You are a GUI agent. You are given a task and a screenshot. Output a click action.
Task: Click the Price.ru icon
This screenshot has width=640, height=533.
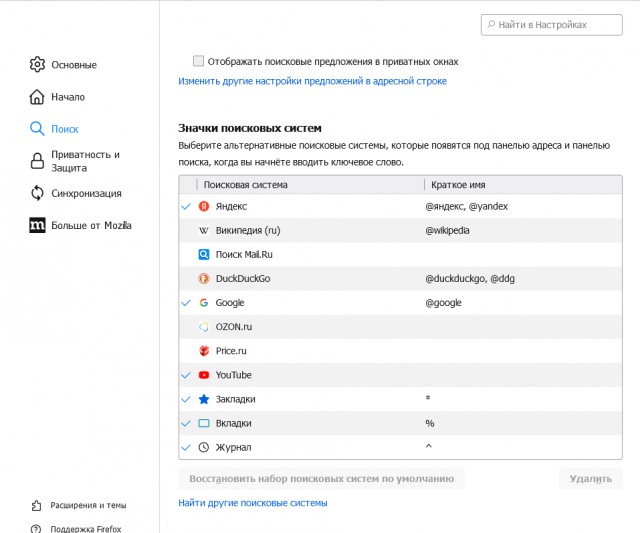tap(204, 351)
